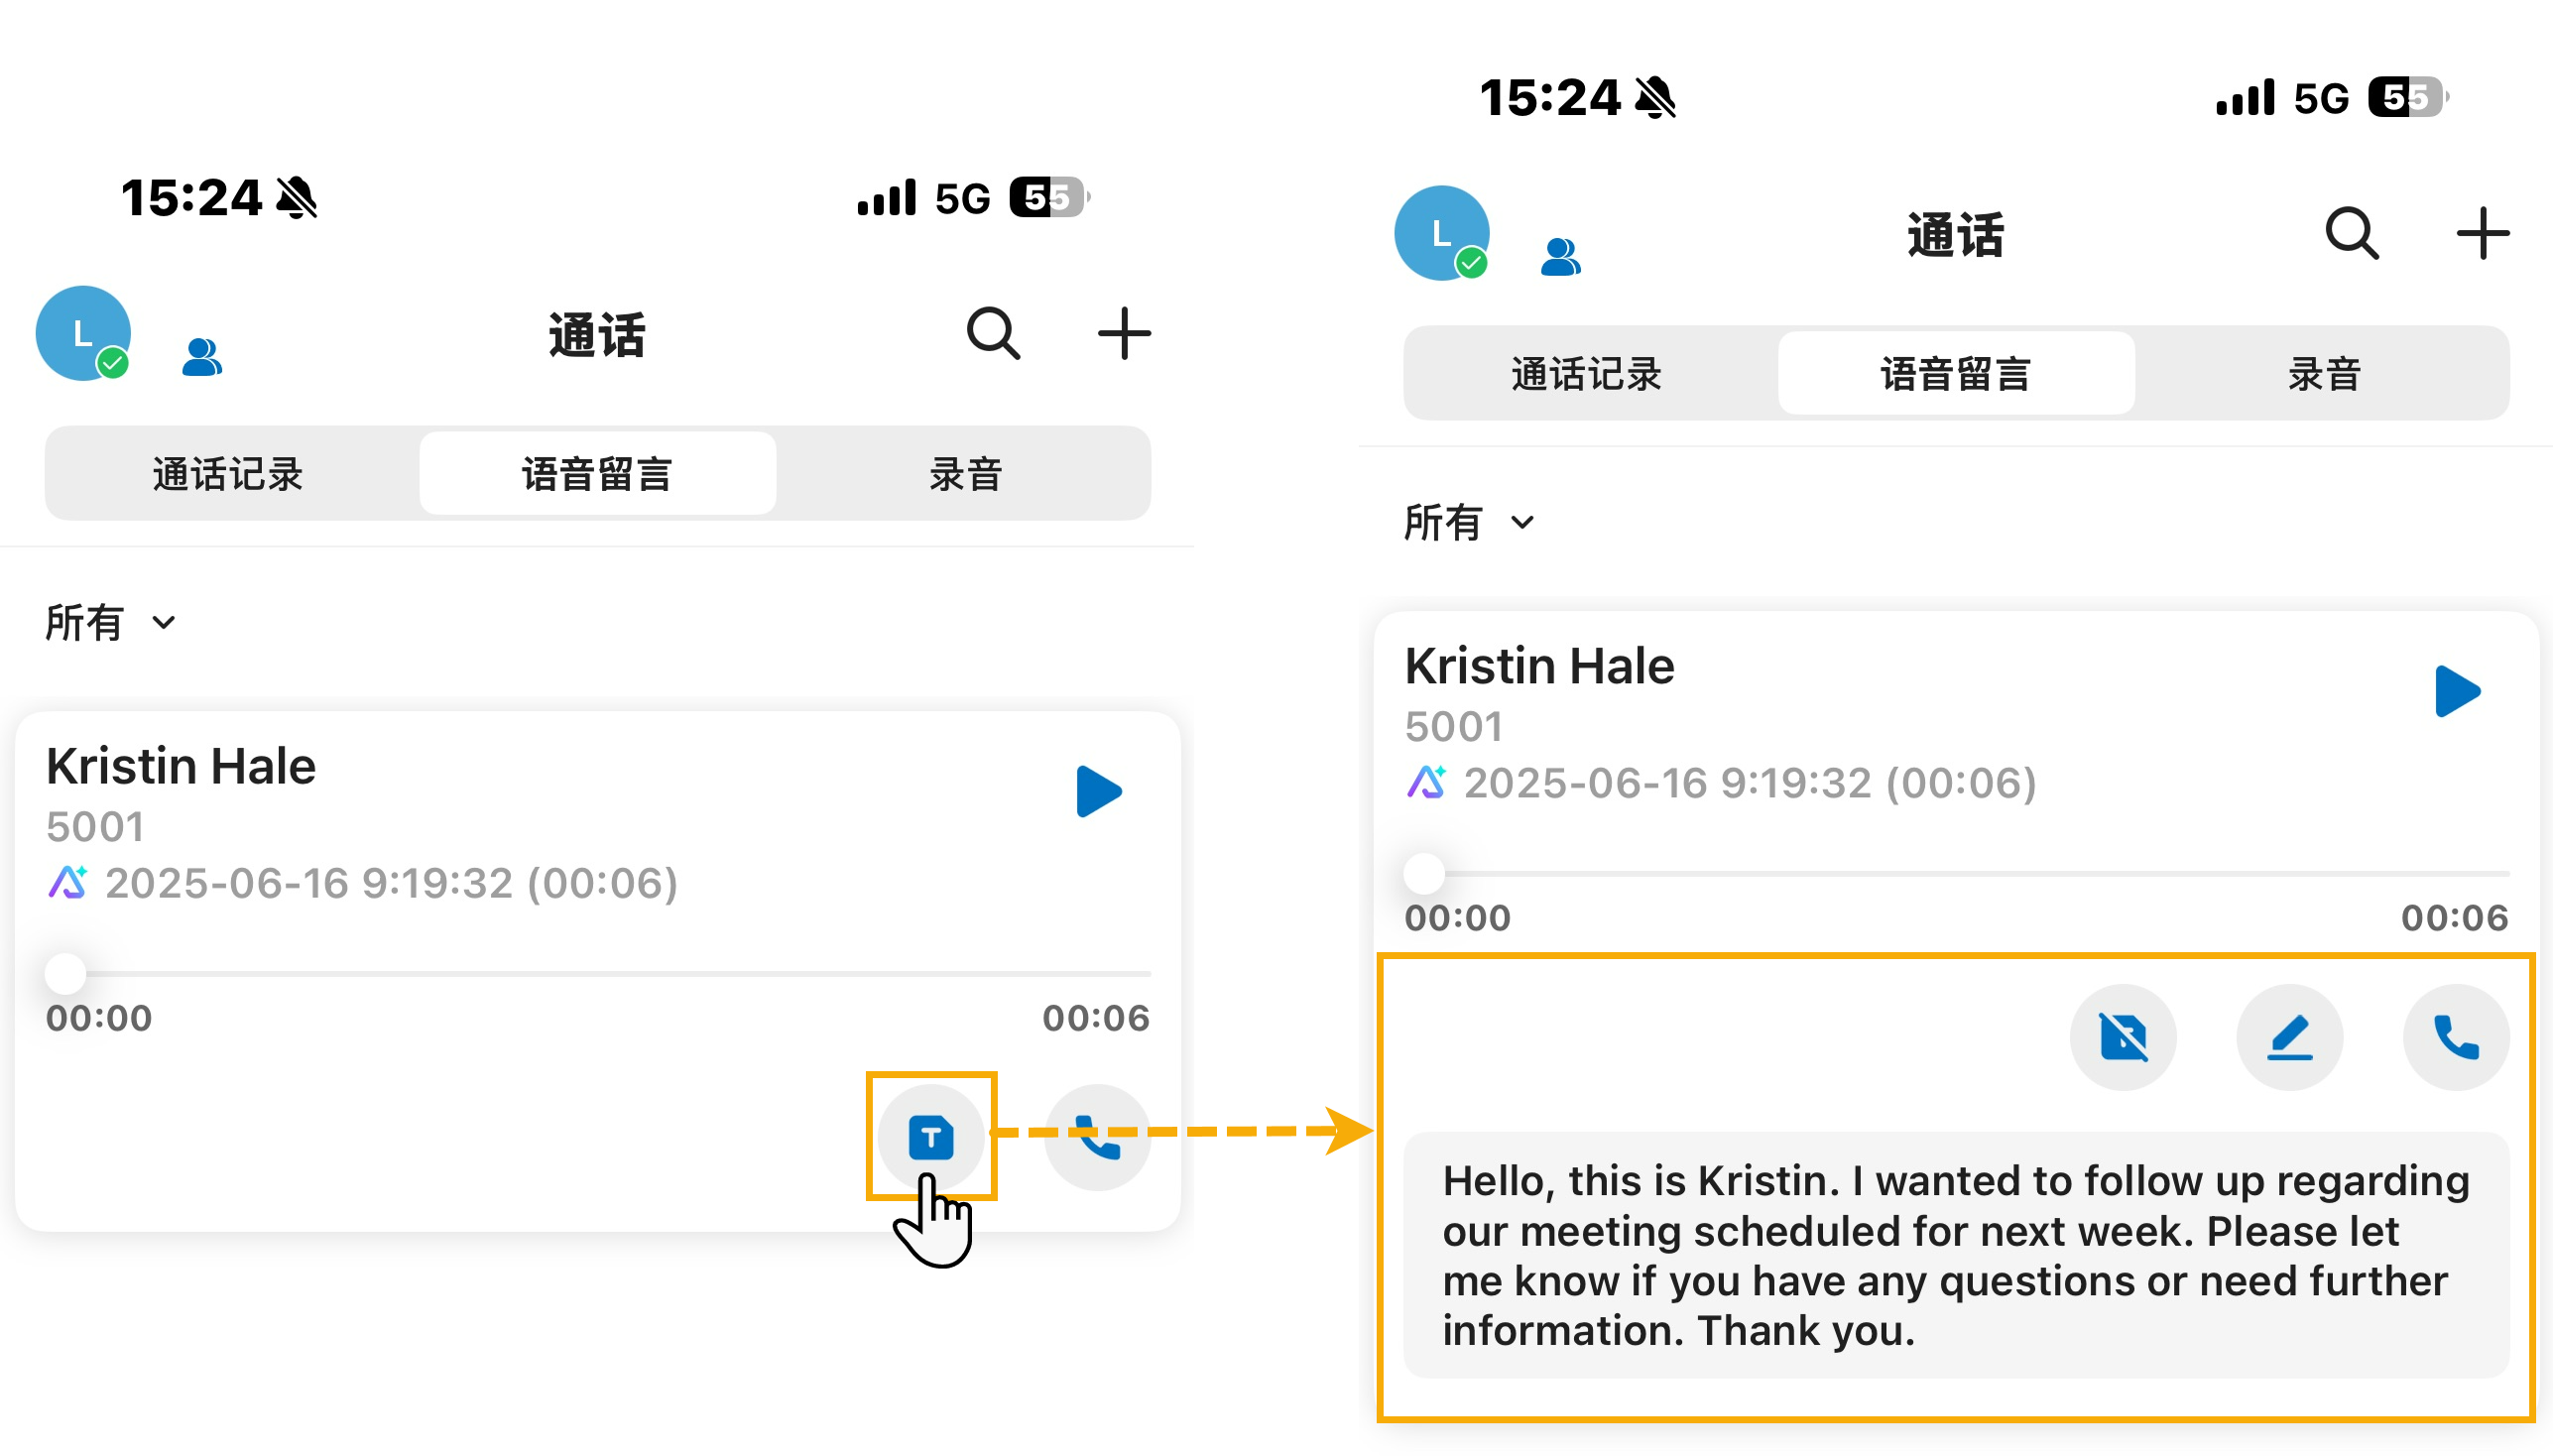
Task: Open contacts icon beside avatar in left screen
Action: pos(201,357)
